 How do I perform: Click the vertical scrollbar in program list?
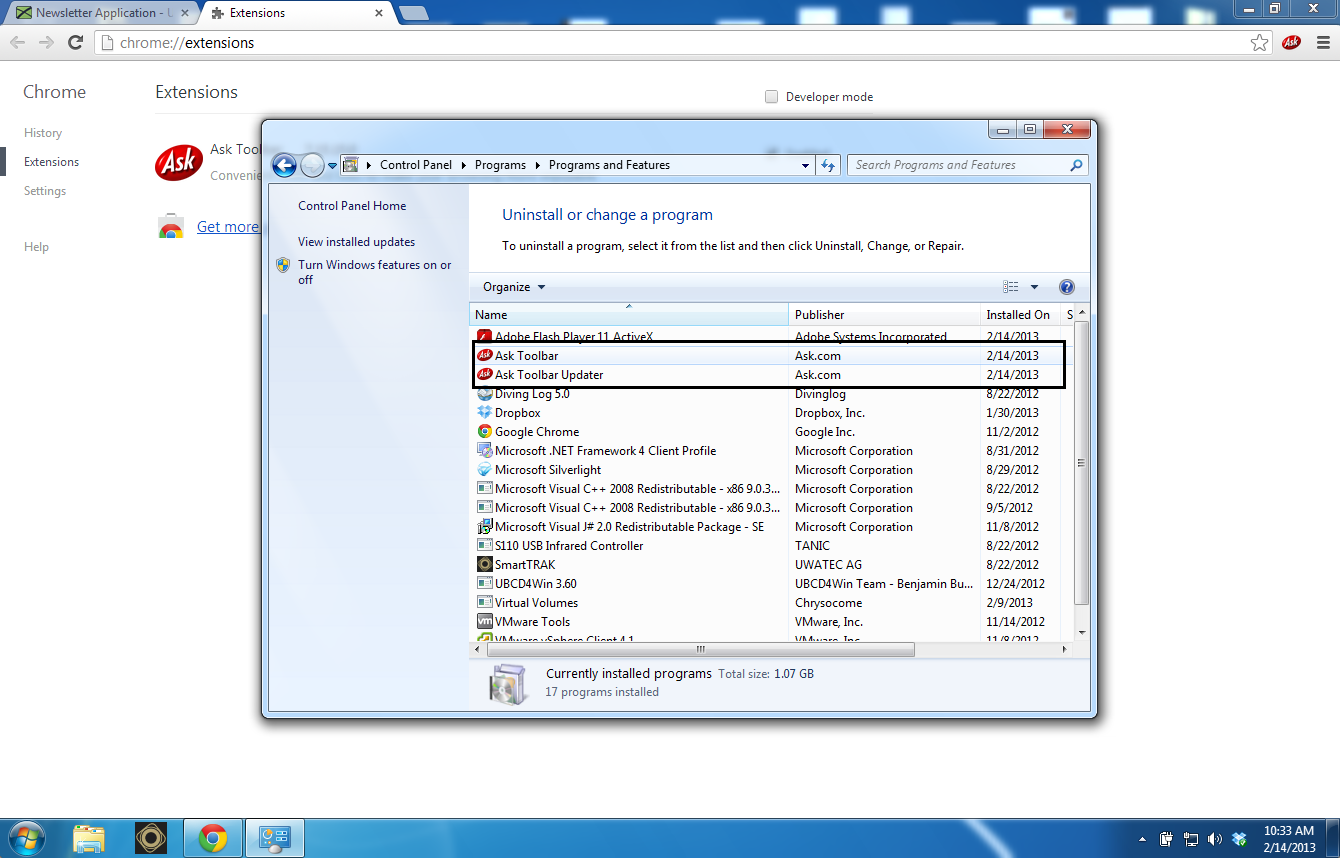tap(1081, 464)
